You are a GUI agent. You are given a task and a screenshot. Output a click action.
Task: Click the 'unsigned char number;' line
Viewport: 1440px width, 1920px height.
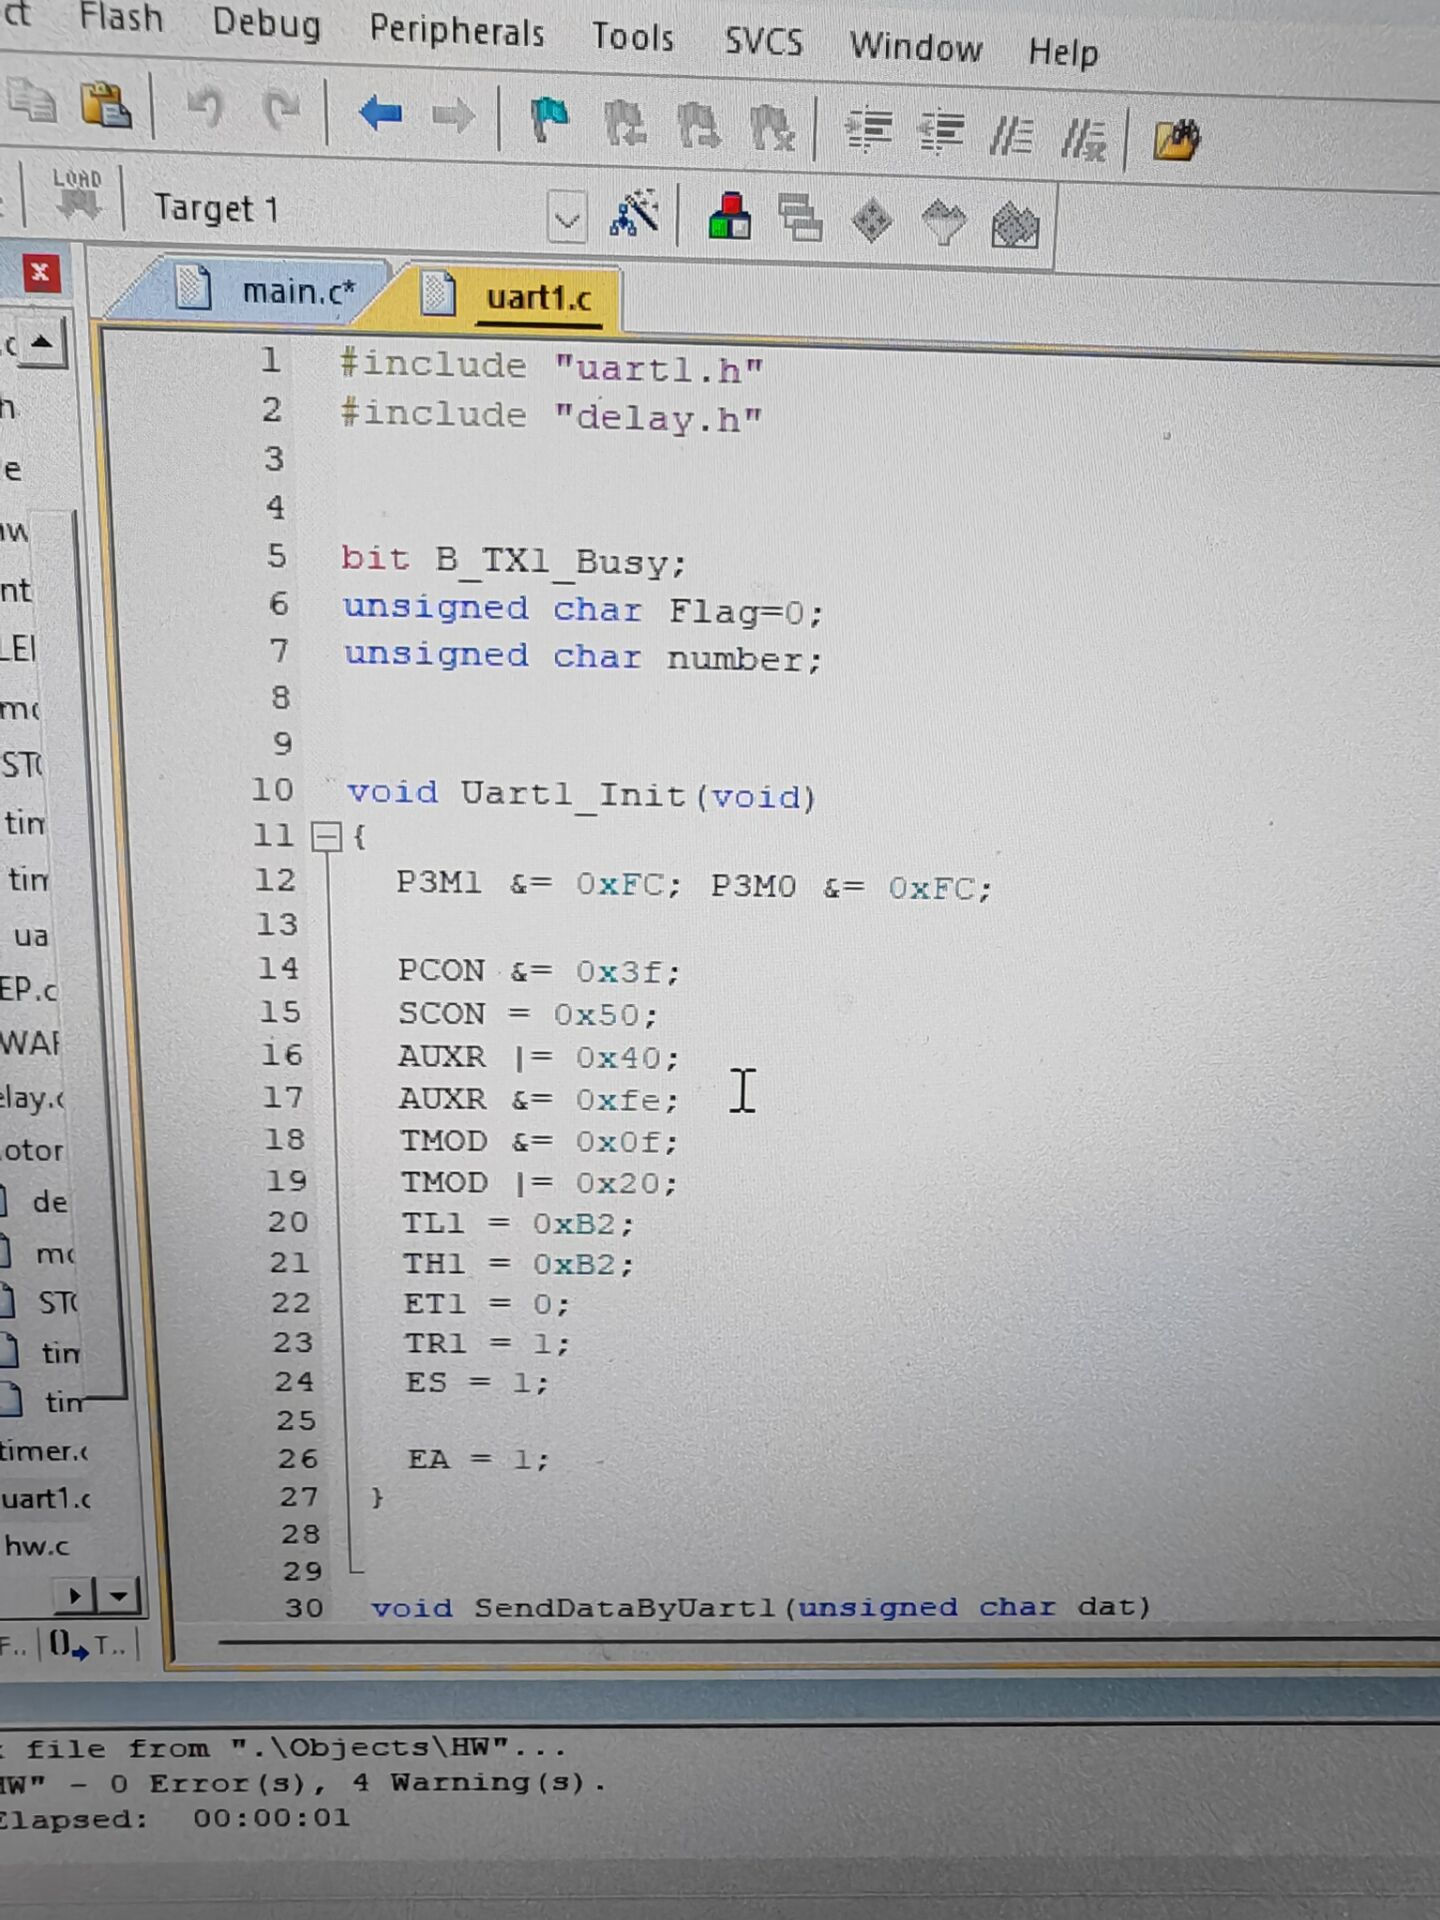click(x=583, y=657)
